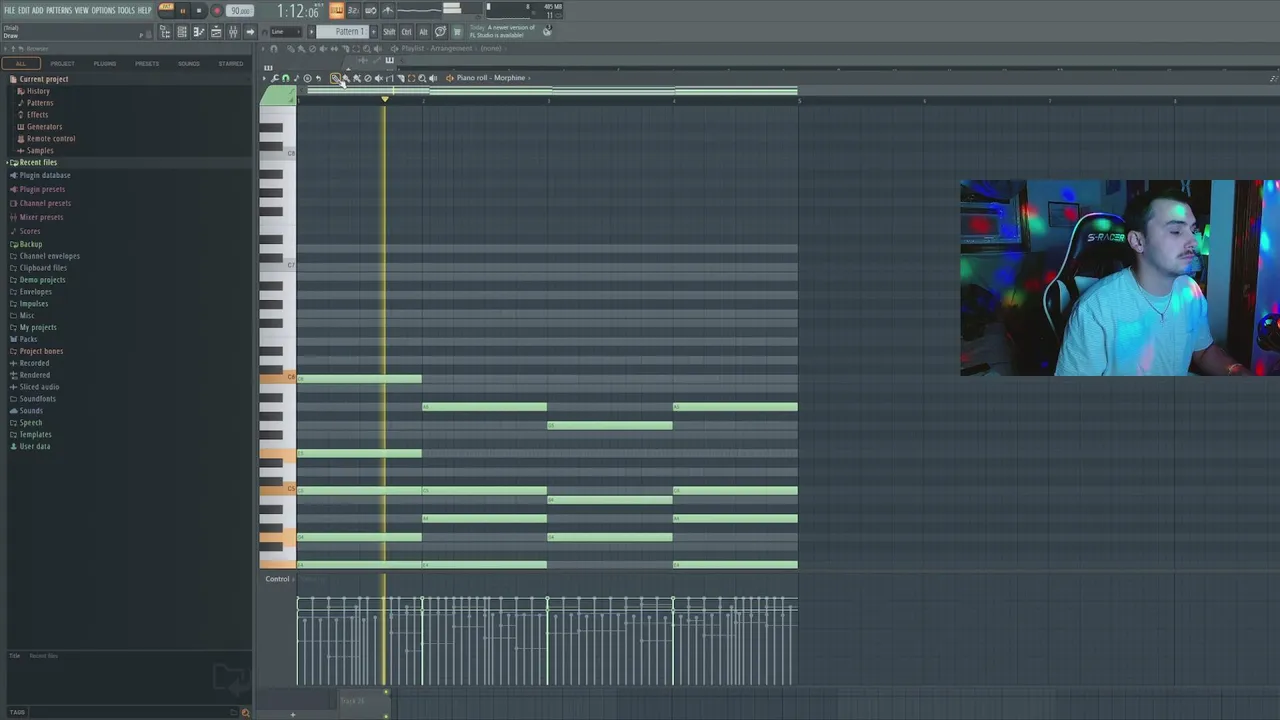The height and width of the screenshot is (720, 1280).
Task: Open the Soundfonts folder
Action: pyautogui.click(x=38, y=399)
